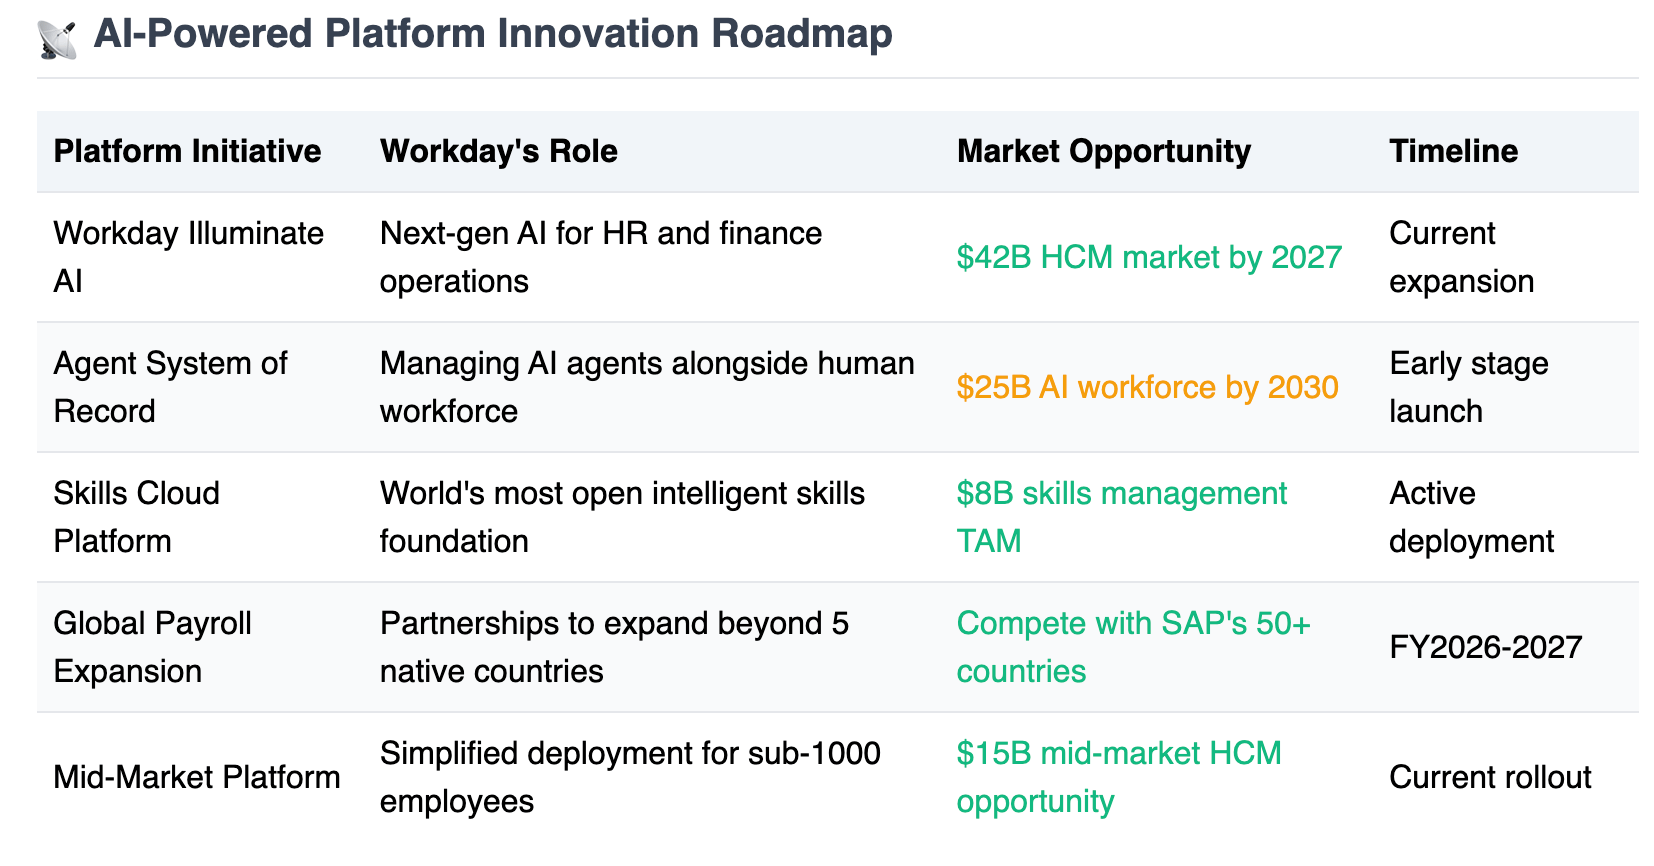Select the AI-Powered Platform Innovation Roadmap heading

(493, 34)
